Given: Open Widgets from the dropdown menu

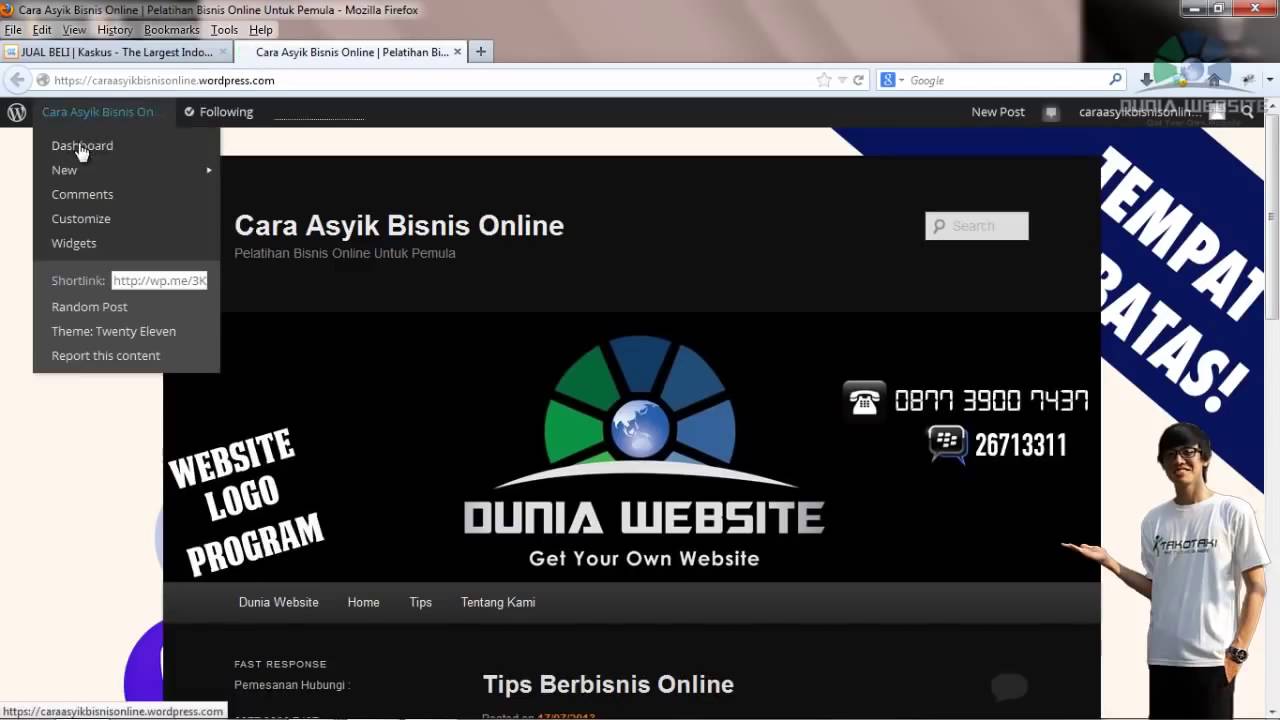Looking at the screenshot, I should [x=74, y=243].
